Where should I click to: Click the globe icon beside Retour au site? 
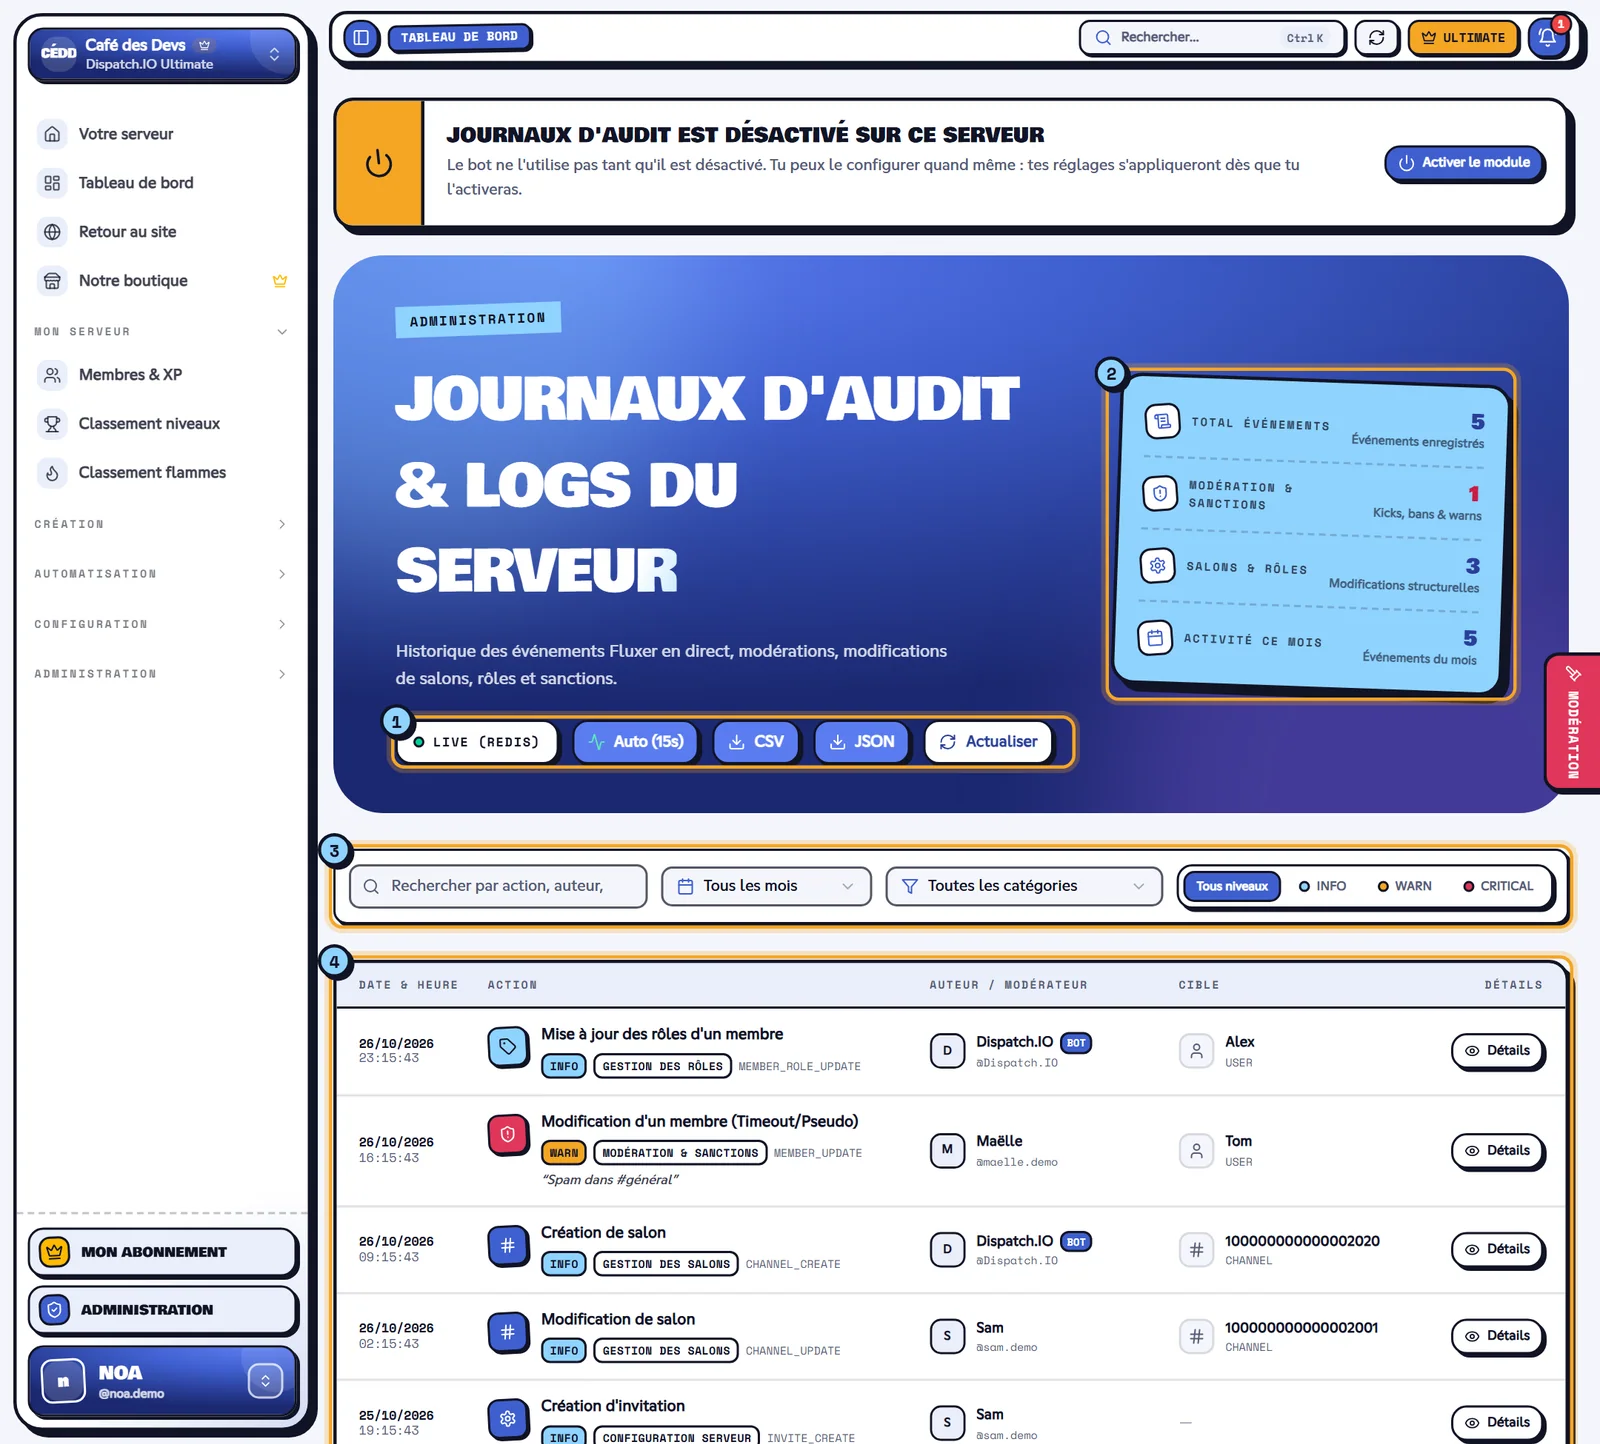[x=53, y=232]
